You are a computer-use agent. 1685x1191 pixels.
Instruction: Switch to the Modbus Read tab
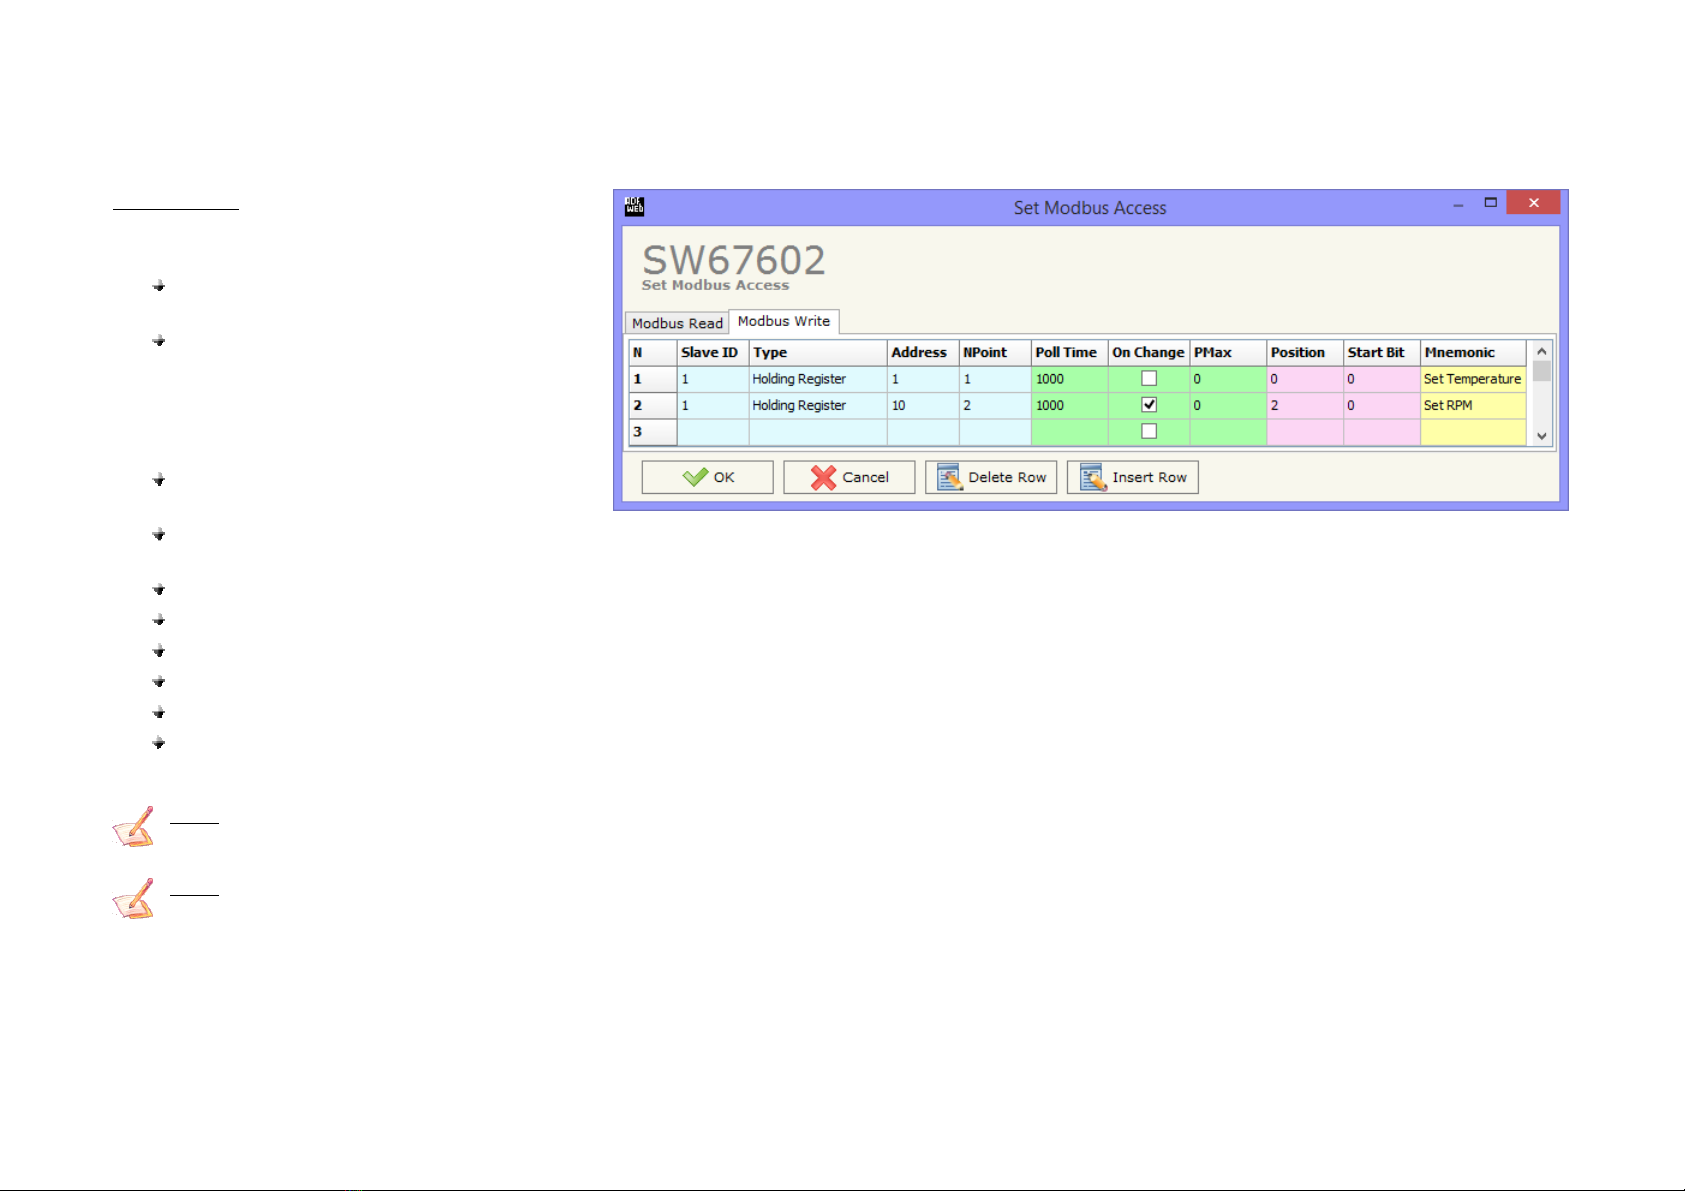tap(677, 323)
